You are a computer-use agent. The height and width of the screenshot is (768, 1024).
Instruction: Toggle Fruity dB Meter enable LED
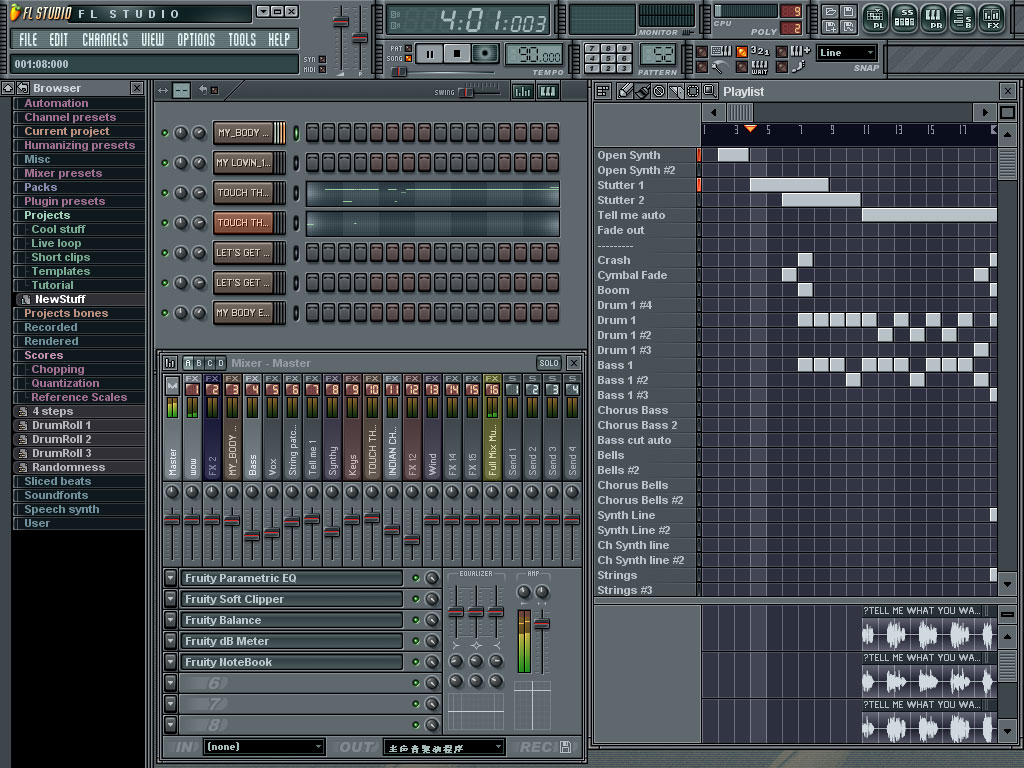tap(415, 641)
